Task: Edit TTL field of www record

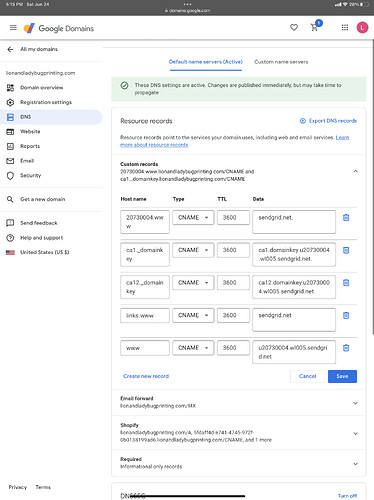Action: [233, 348]
